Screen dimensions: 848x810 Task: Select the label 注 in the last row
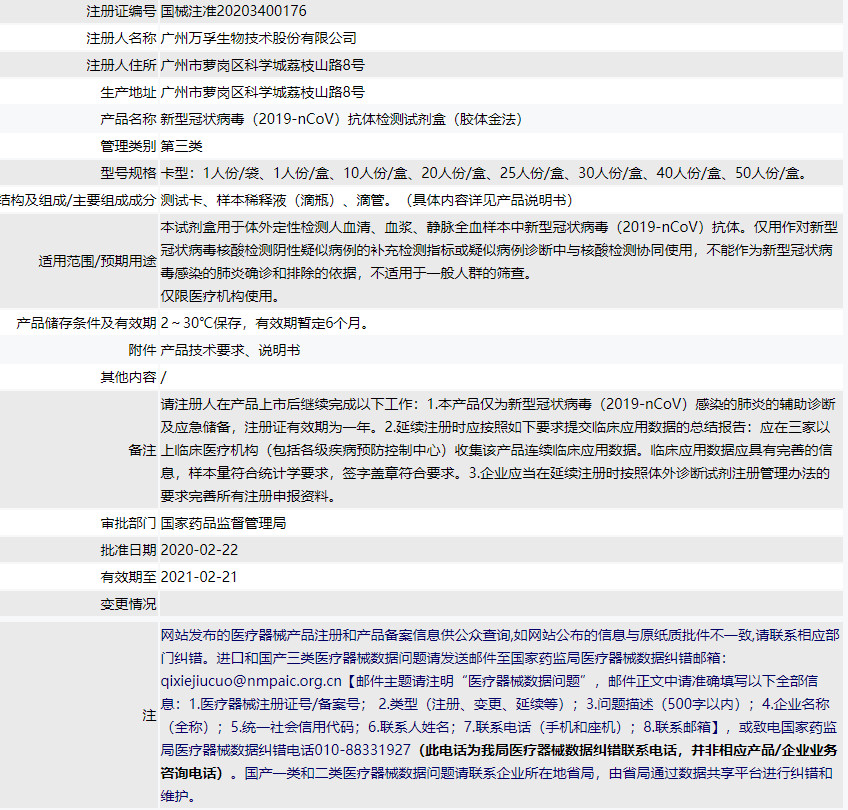coord(149,715)
